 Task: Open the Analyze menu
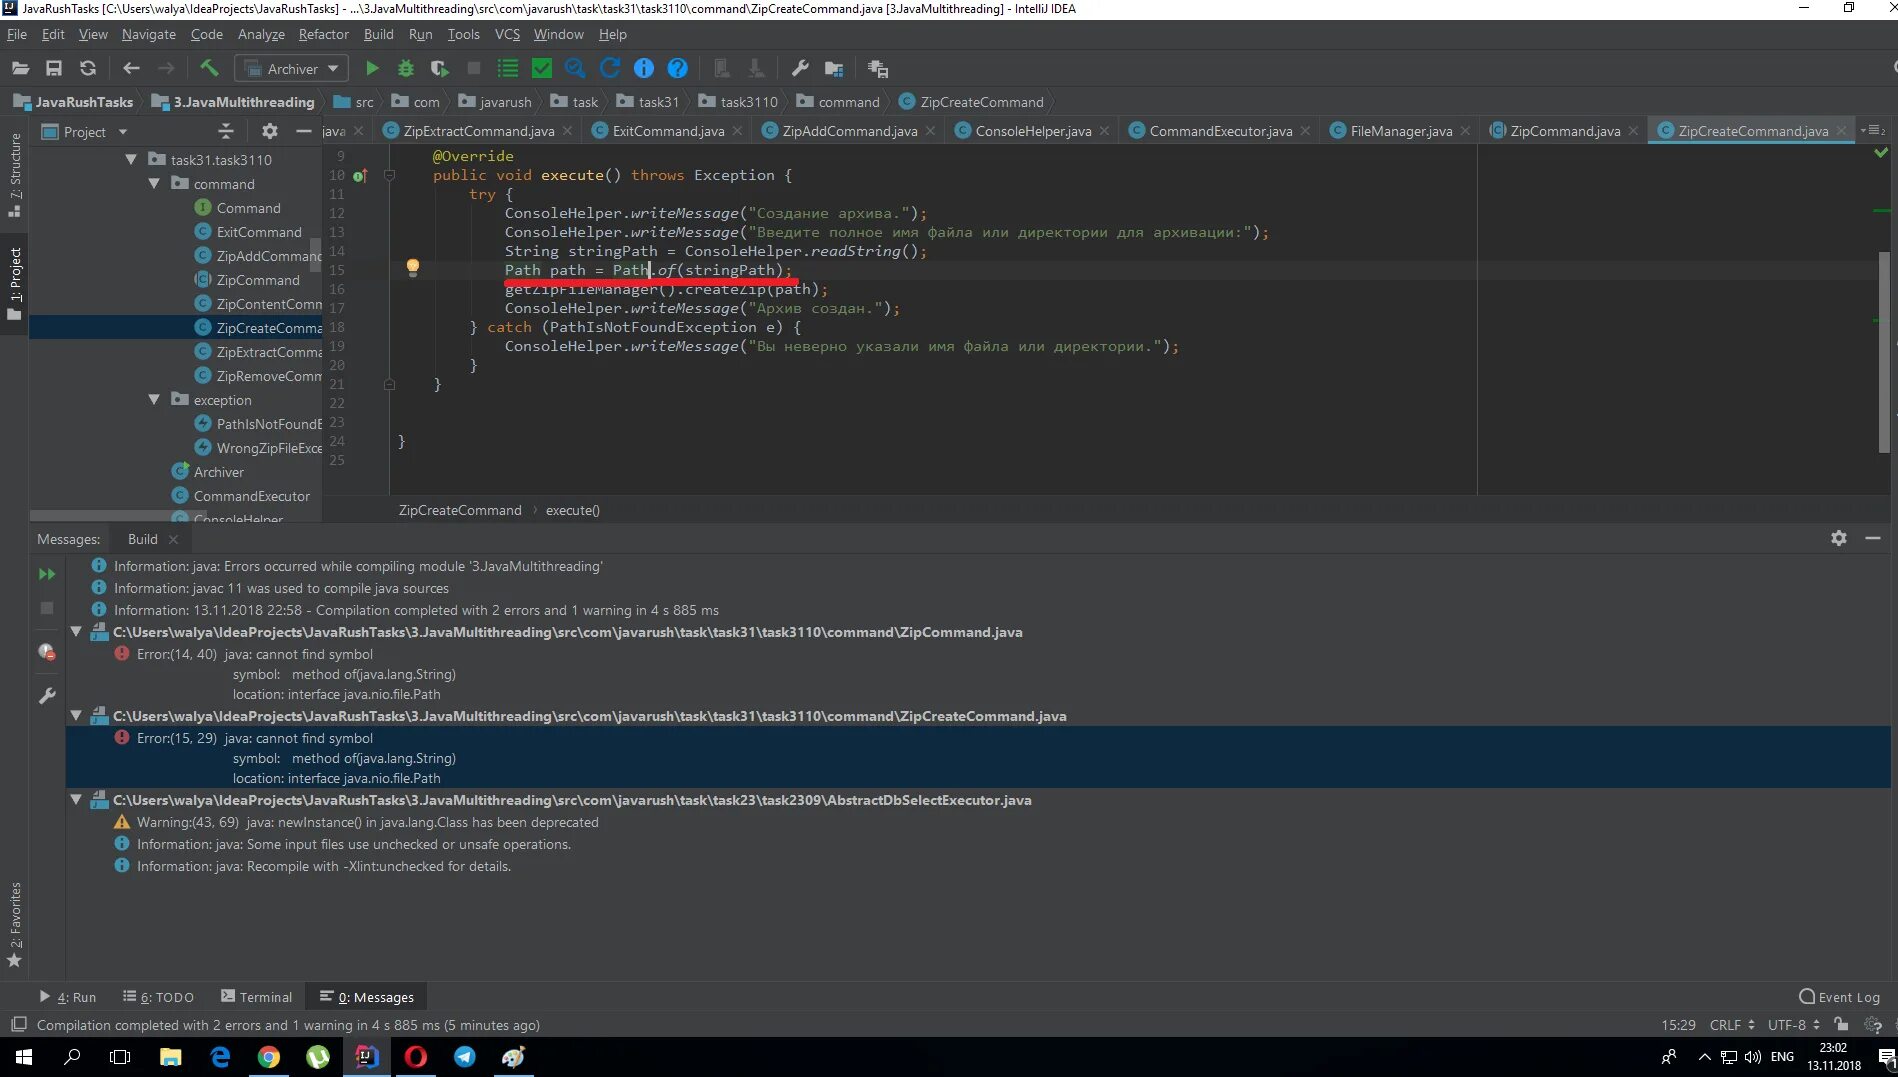tap(261, 34)
